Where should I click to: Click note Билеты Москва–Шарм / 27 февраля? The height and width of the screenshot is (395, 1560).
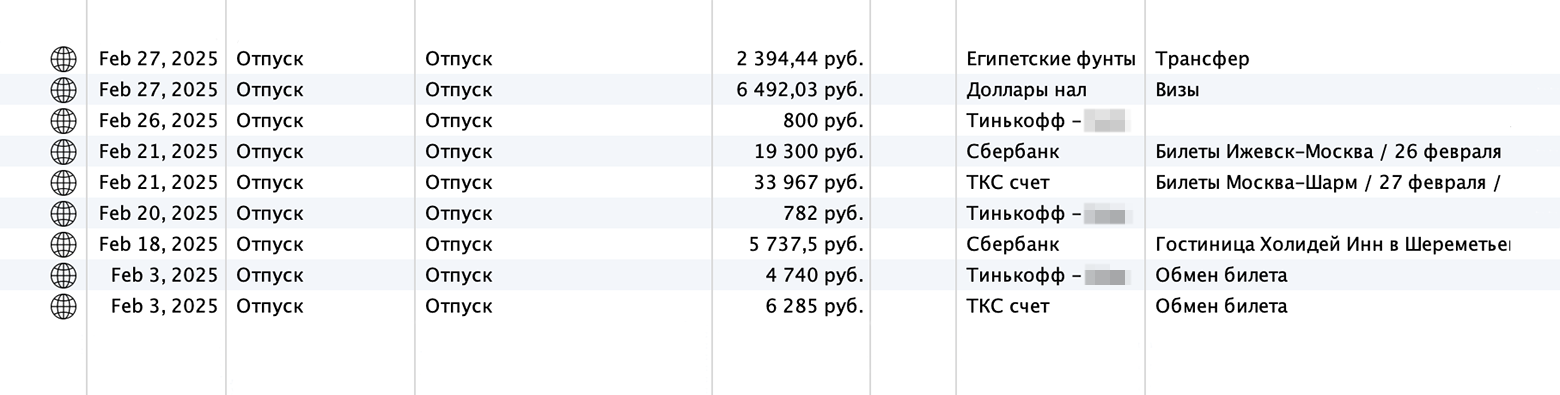(1328, 183)
